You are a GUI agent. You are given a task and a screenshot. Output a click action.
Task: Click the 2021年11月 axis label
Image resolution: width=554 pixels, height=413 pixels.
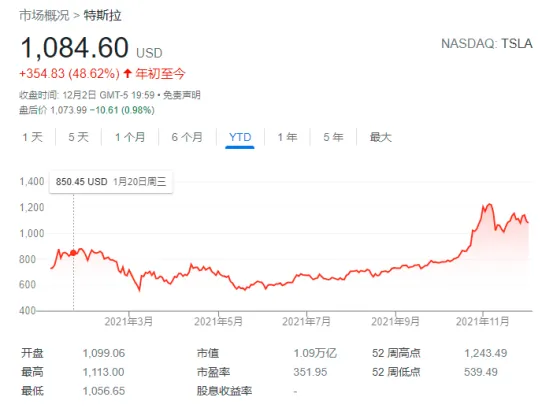click(x=483, y=322)
